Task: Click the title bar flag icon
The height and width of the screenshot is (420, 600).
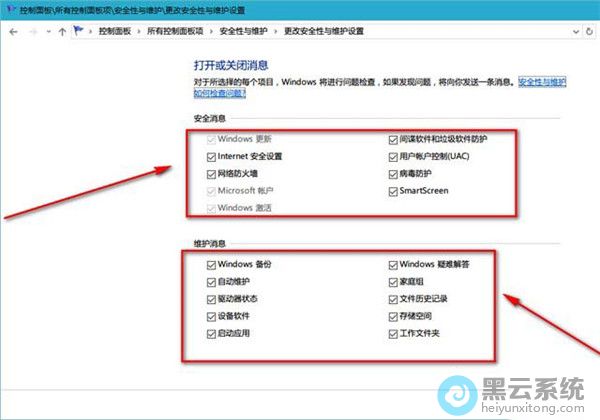Action: click(8, 9)
